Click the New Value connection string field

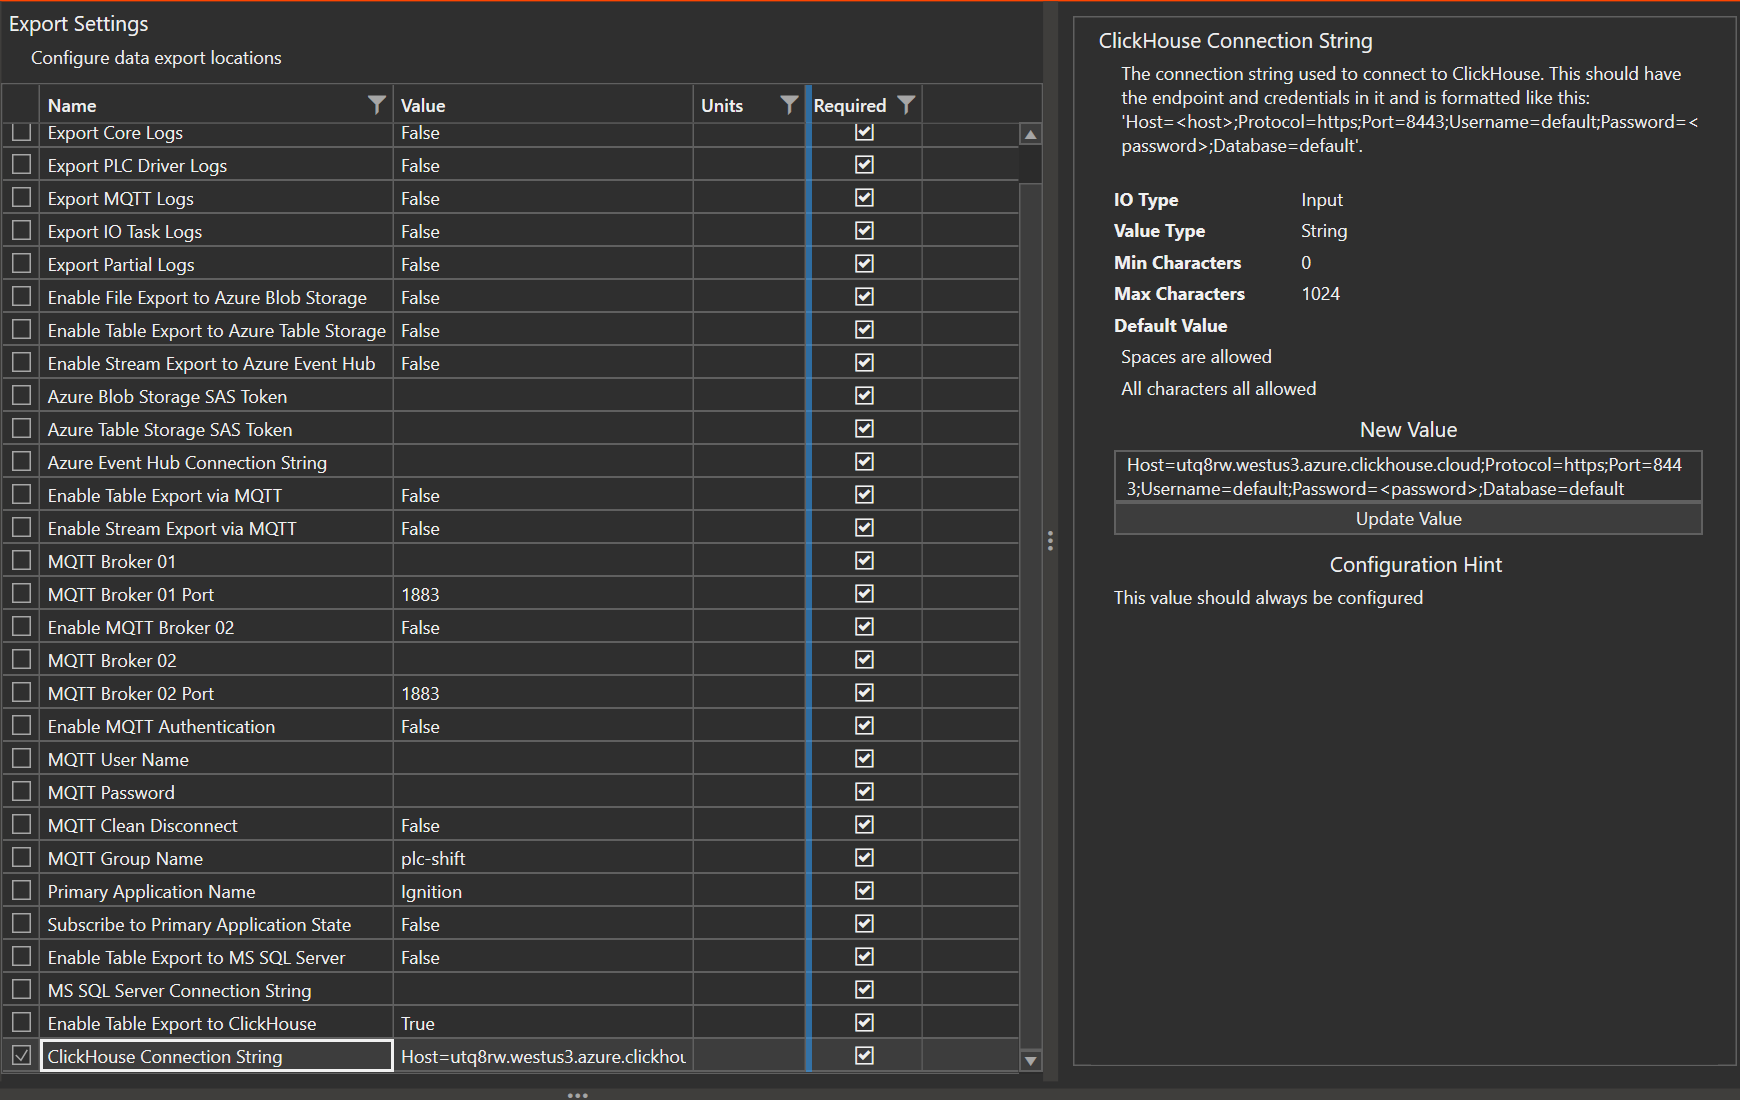pos(1407,477)
